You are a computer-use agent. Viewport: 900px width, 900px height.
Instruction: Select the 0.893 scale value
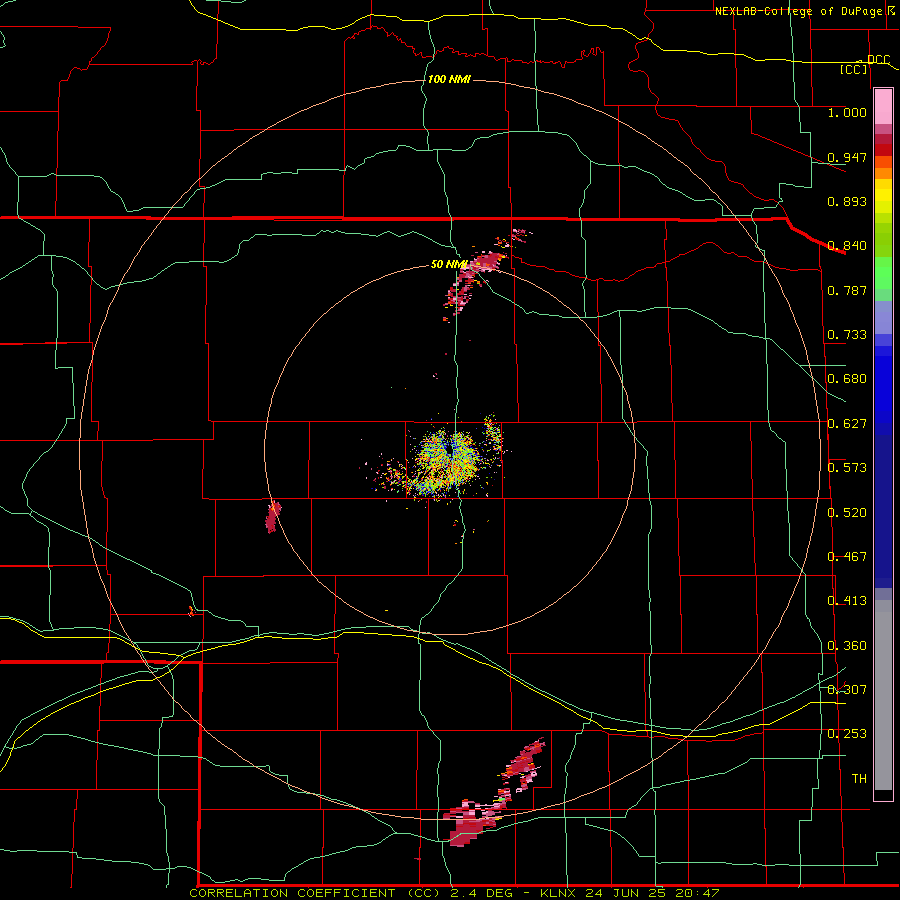[x=847, y=201]
